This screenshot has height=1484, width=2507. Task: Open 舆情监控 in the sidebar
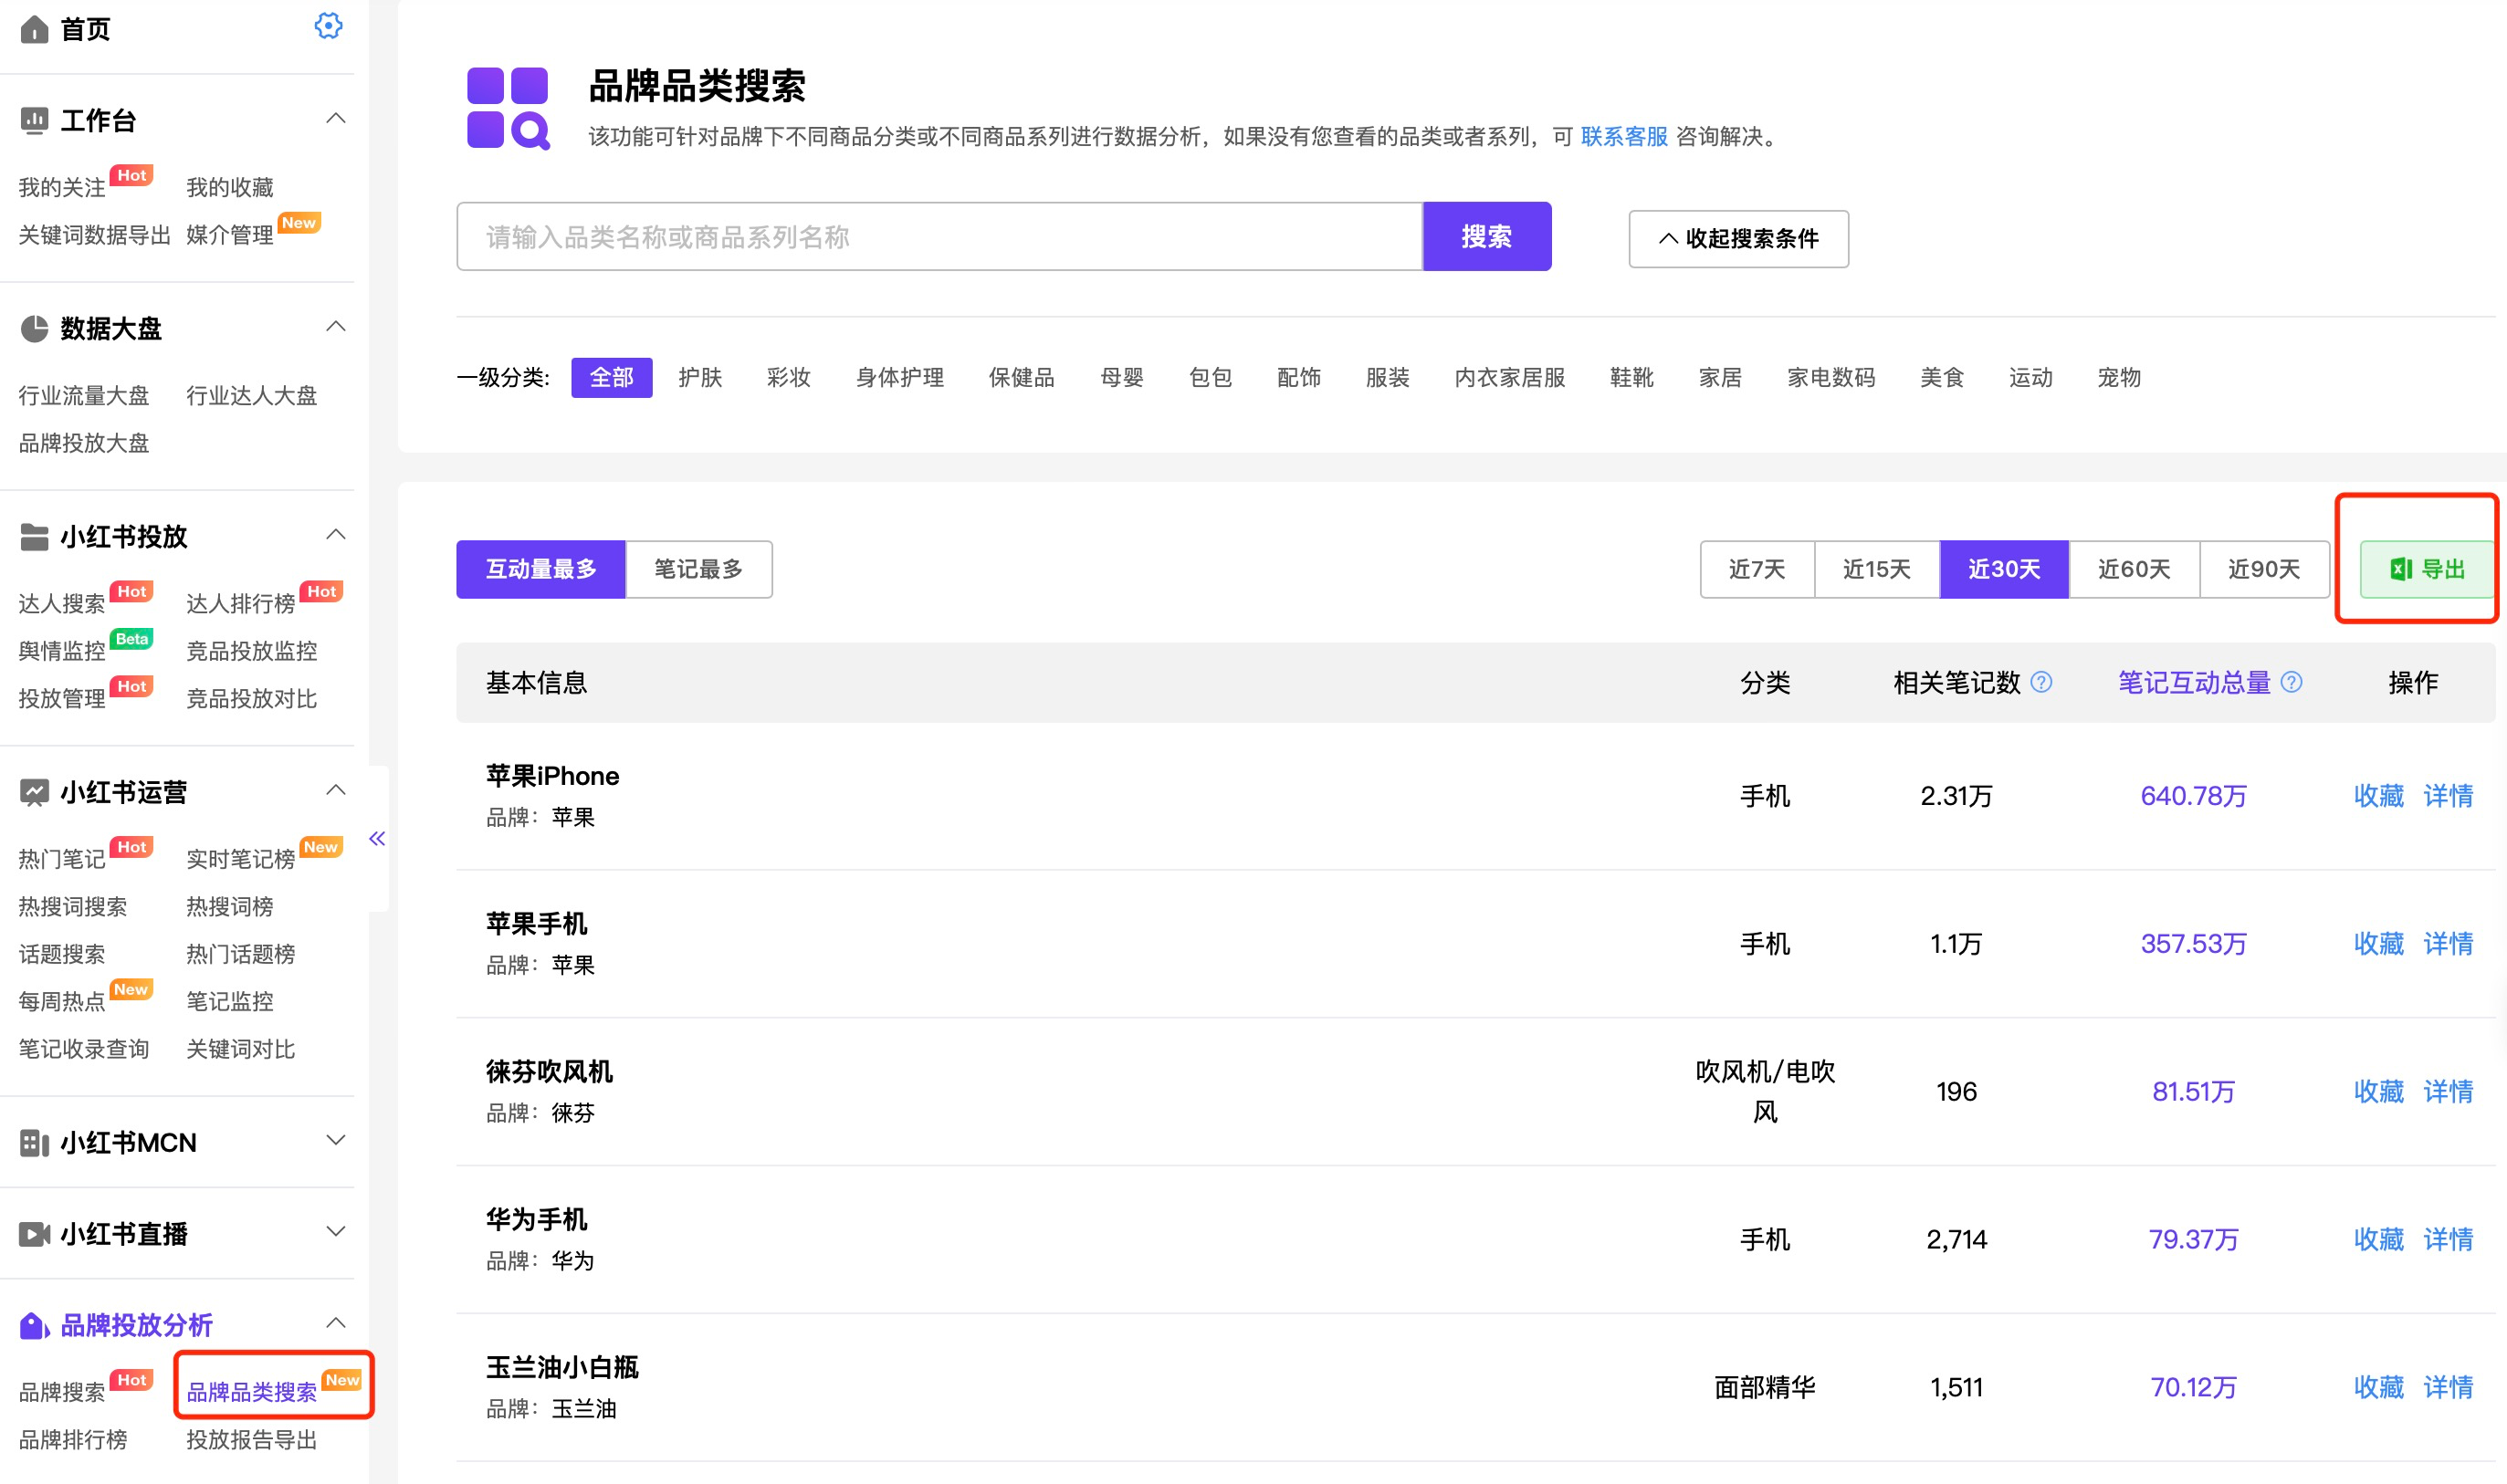62,651
